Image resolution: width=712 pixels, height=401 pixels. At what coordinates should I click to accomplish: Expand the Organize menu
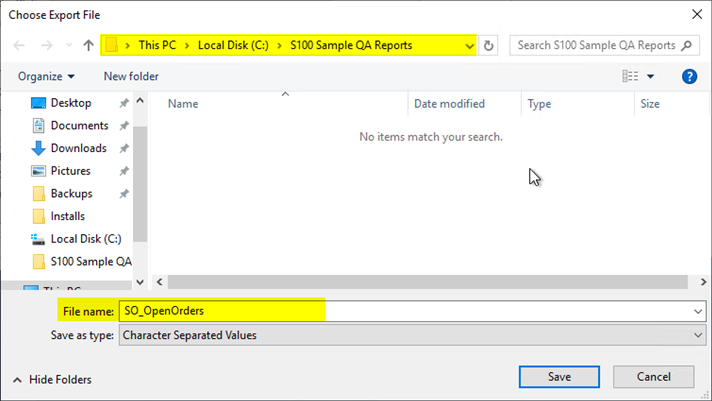click(46, 76)
